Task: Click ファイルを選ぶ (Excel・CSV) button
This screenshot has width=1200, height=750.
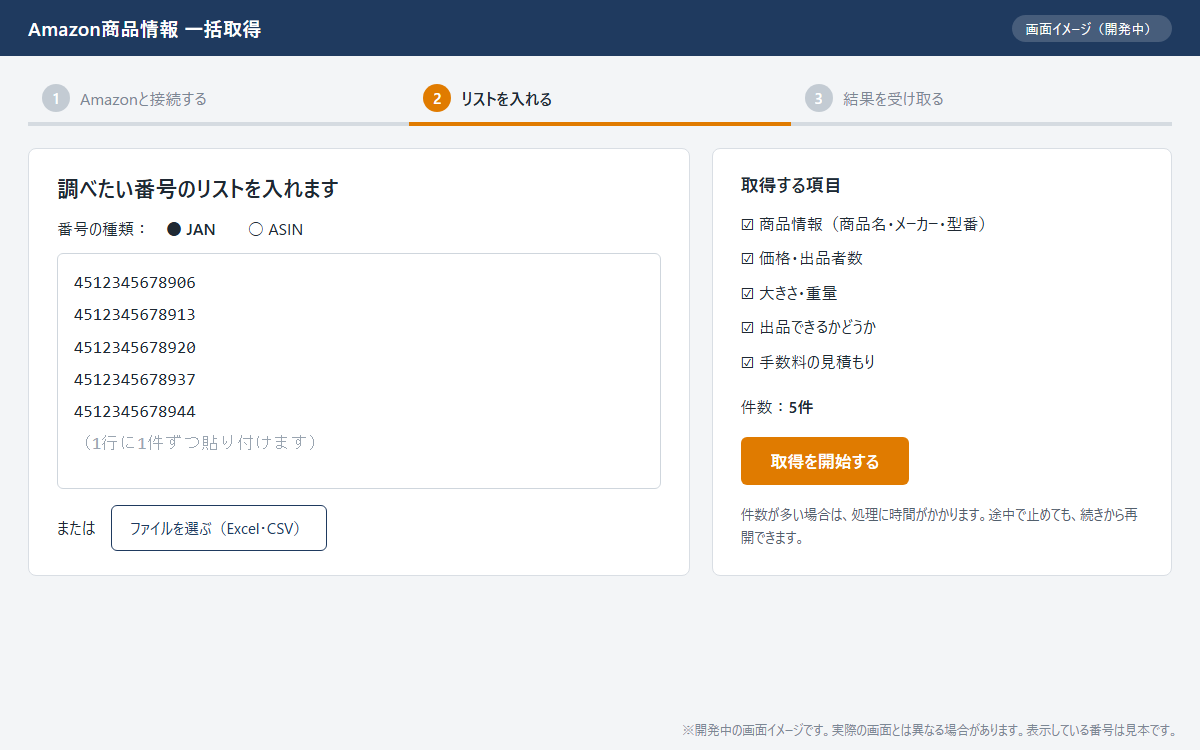Action: click(219, 528)
